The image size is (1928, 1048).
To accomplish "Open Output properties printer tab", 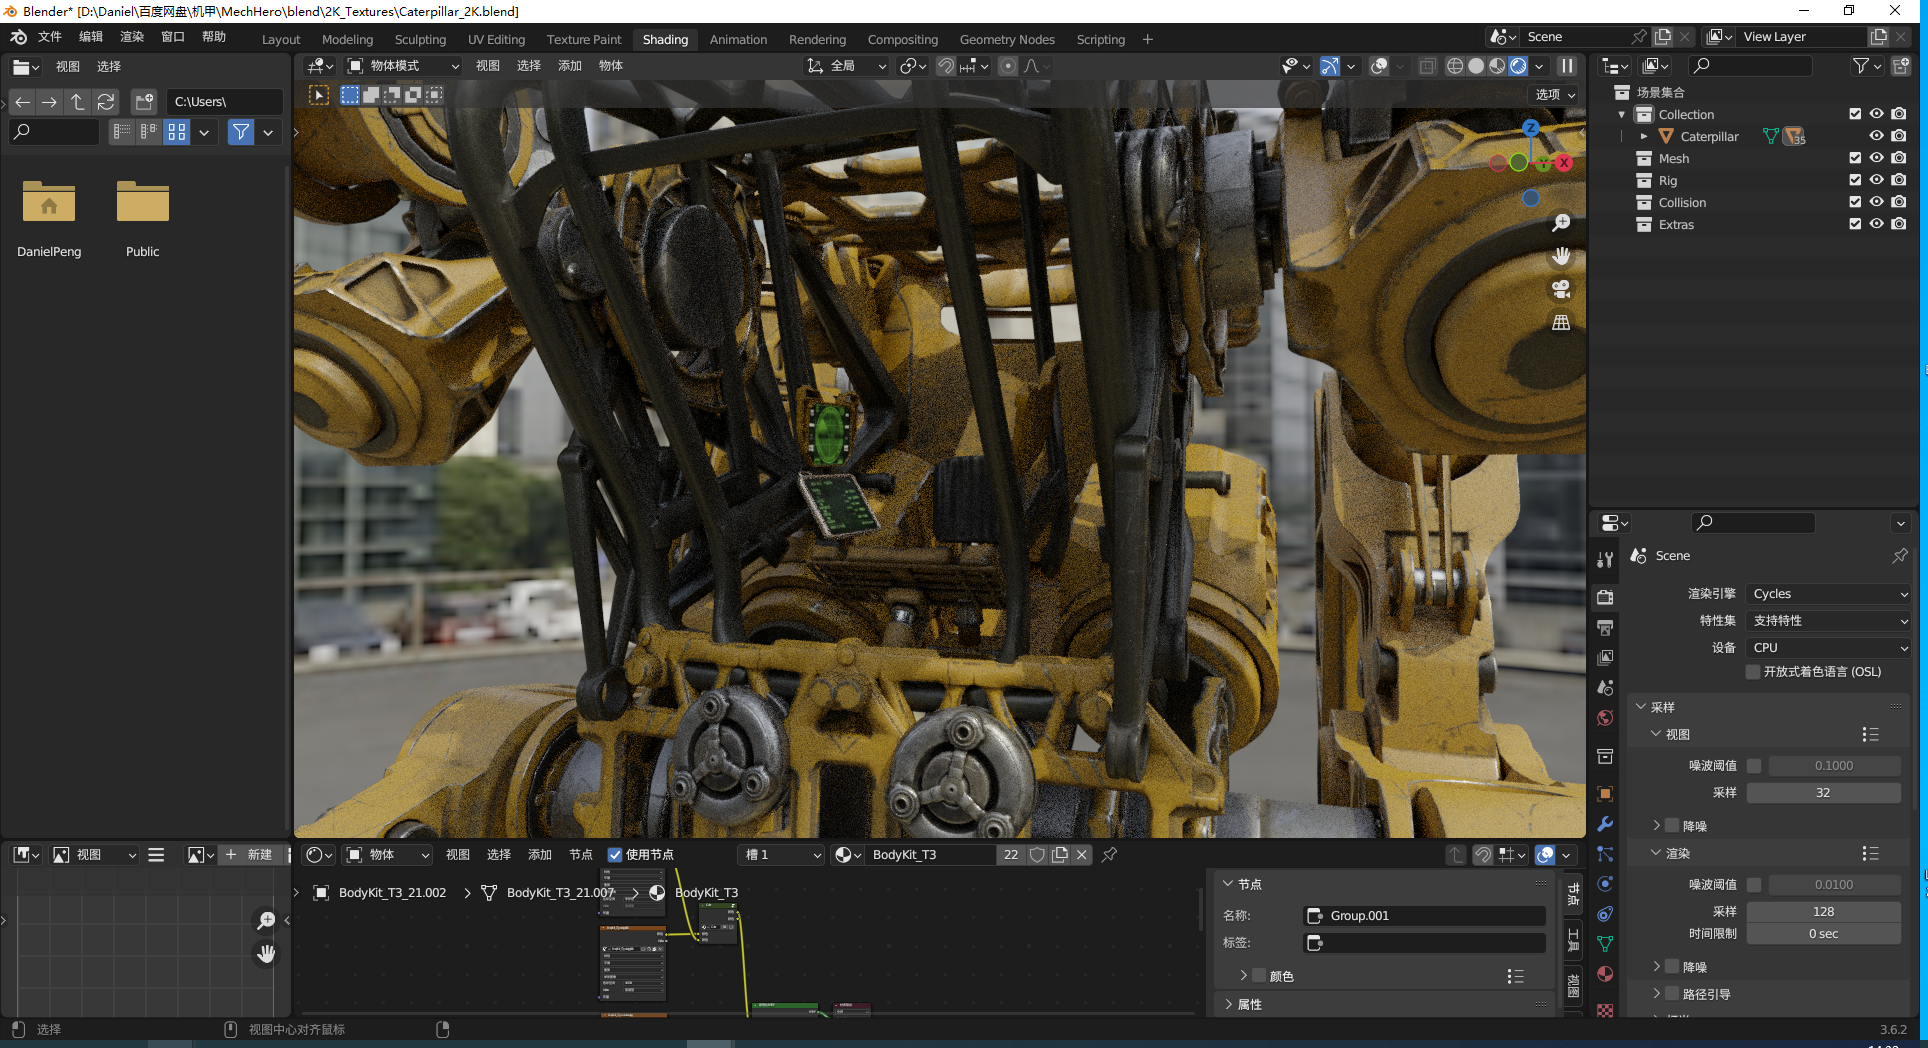I will (x=1605, y=627).
